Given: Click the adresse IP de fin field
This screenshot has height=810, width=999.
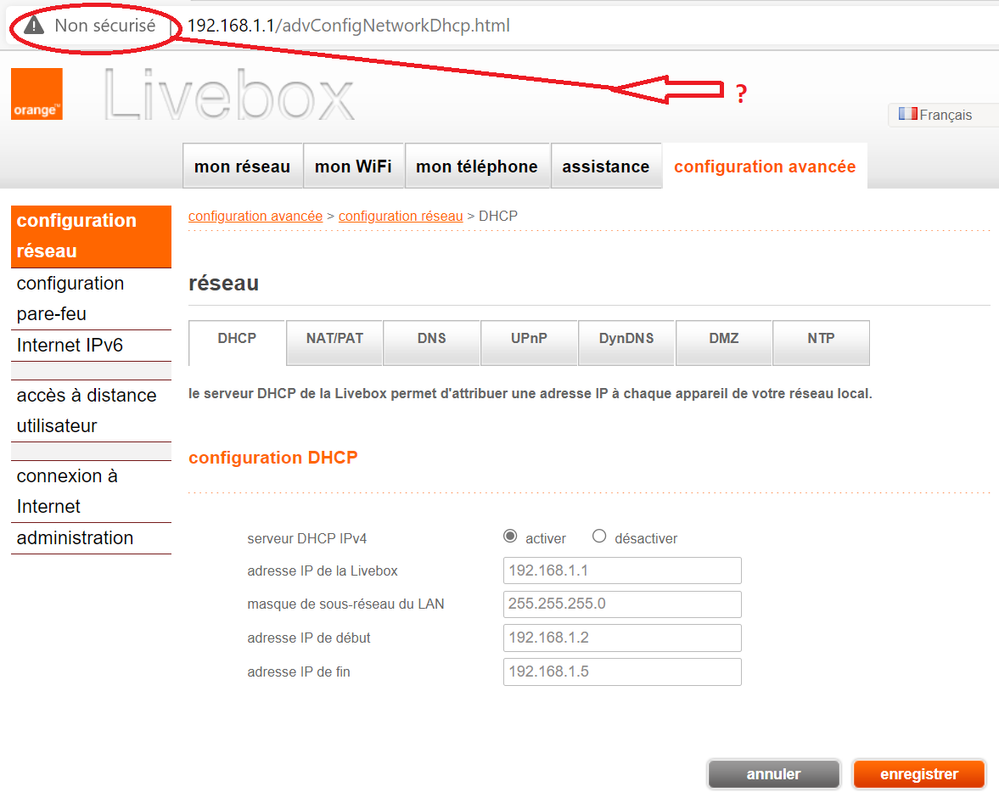Looking at the screenshot, I should pyautogui.click(x=622, y=672).
